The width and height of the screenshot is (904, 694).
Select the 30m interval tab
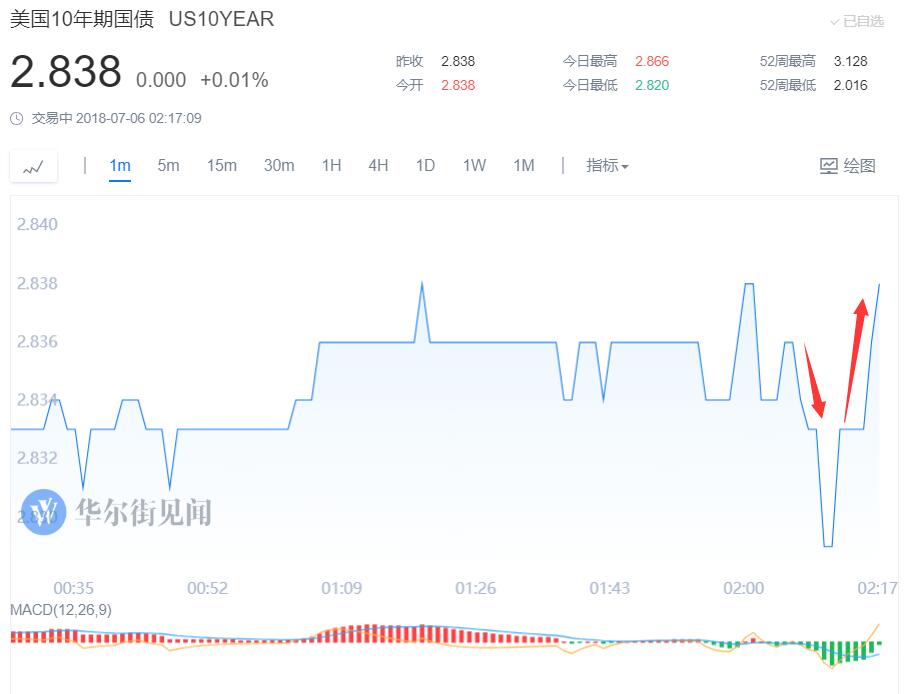point(278,166)
